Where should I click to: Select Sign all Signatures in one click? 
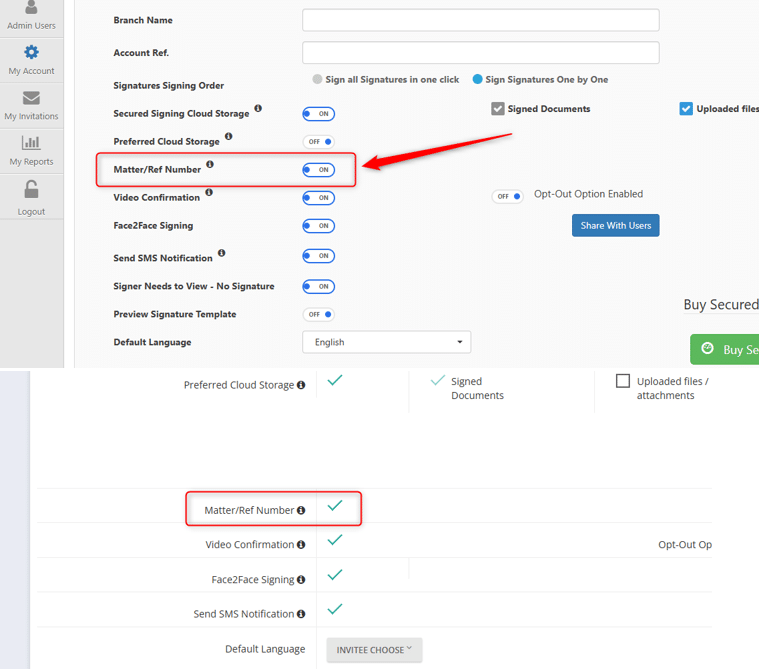pyautogui.click(x=318, y=79)
